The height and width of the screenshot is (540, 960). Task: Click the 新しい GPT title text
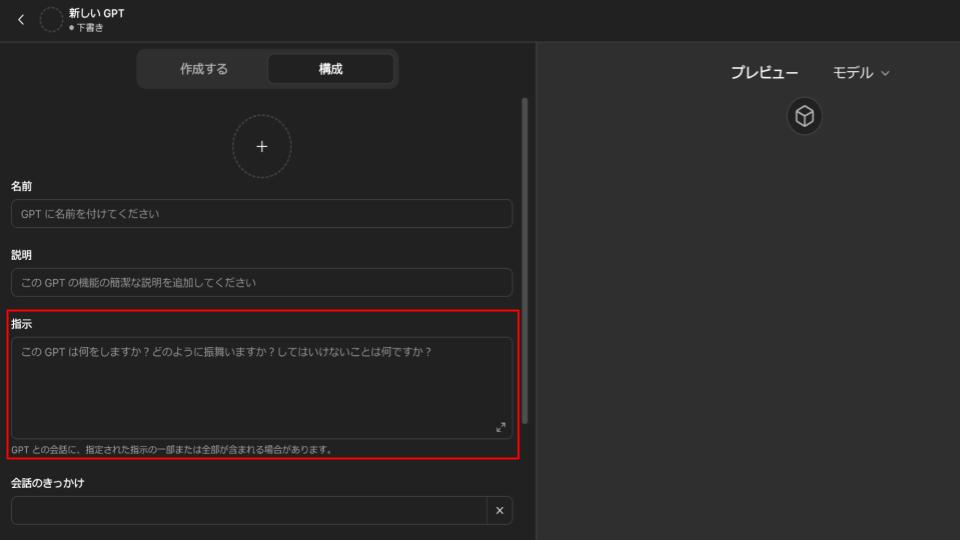(x=97, y=13)
